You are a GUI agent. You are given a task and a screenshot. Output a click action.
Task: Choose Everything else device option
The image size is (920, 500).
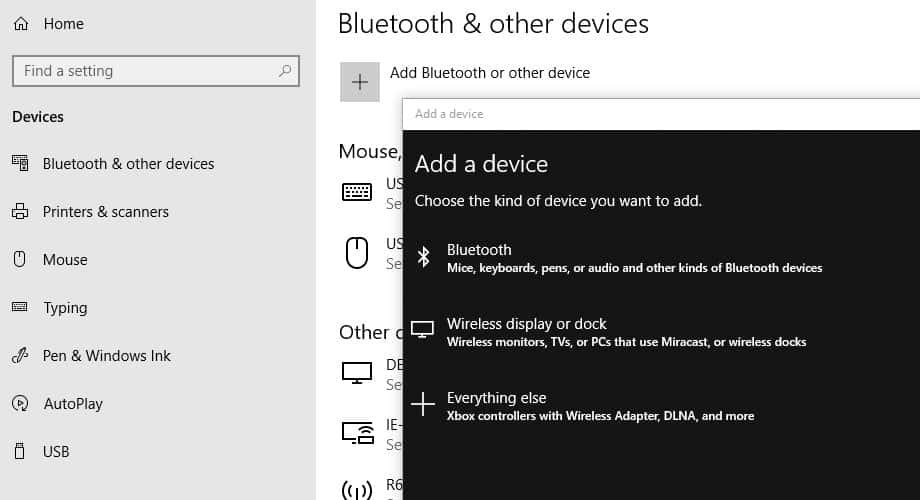pos(600,405)
